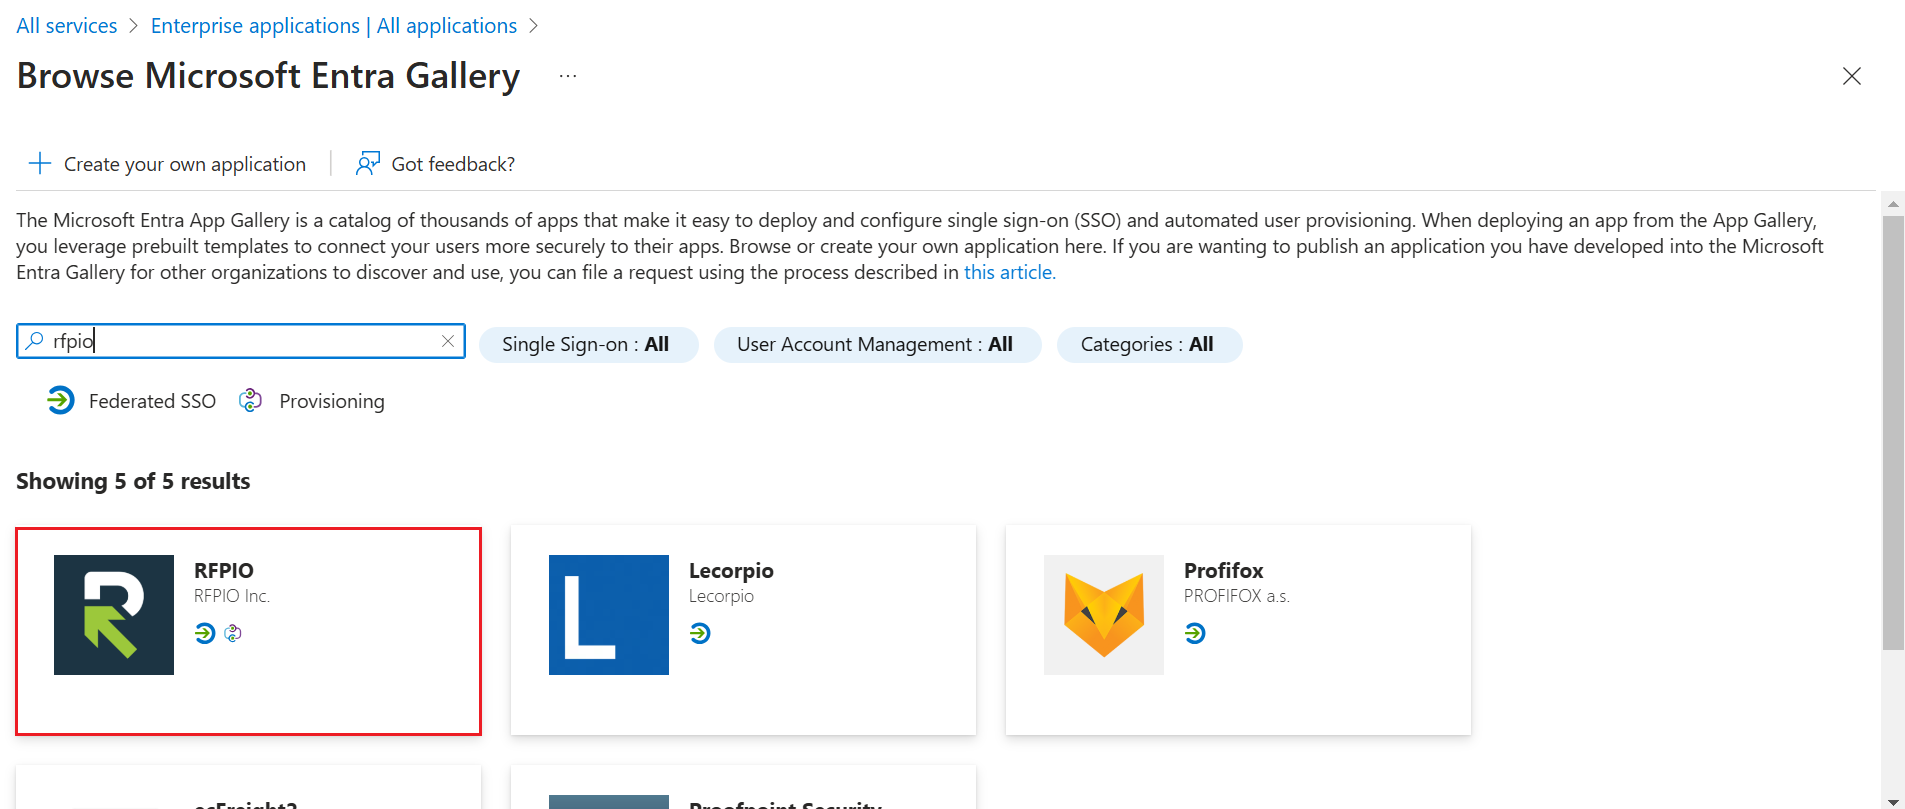Click 'Showing 5 of 5 results' text
Screen dimensions: 1905x809
click(x=133, y=481)
